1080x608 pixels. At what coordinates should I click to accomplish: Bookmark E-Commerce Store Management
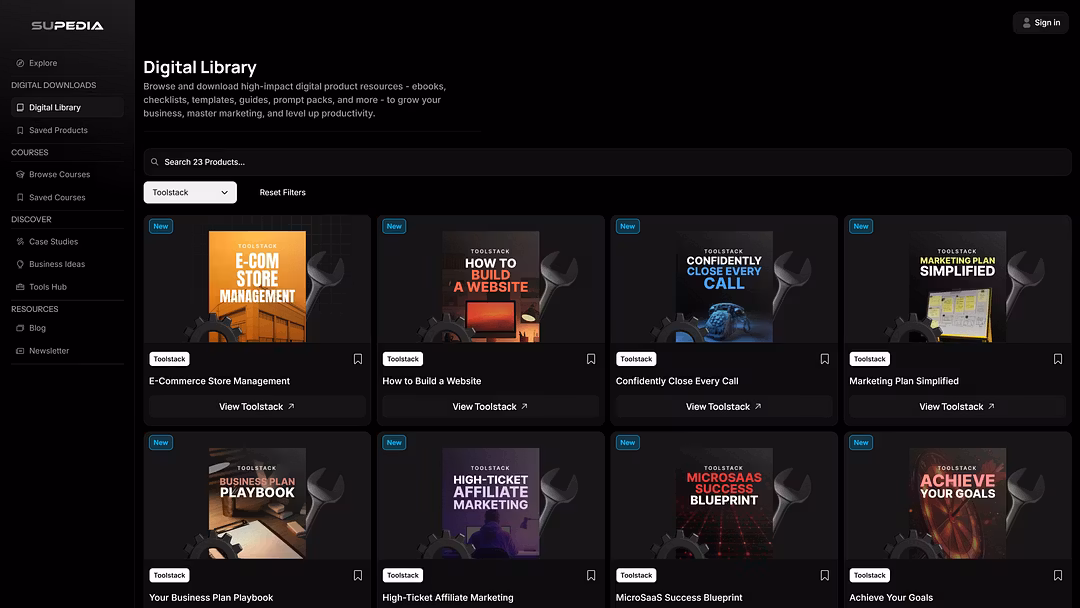click(357, 359)
